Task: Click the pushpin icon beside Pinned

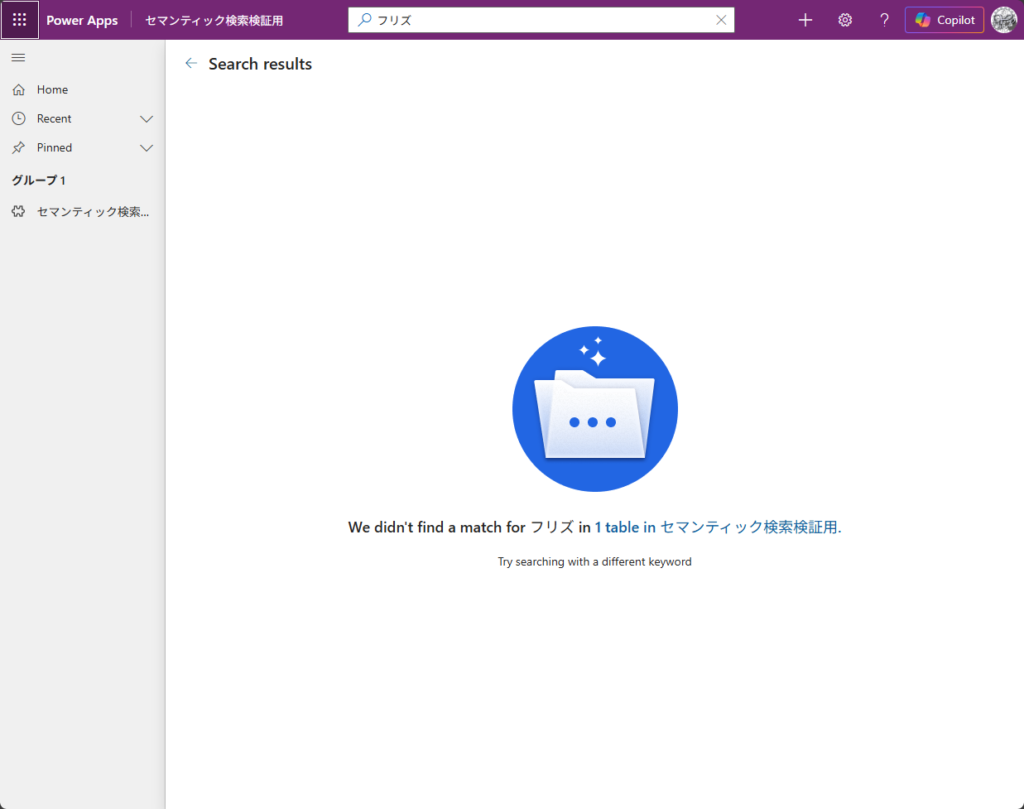Action: 18,148
